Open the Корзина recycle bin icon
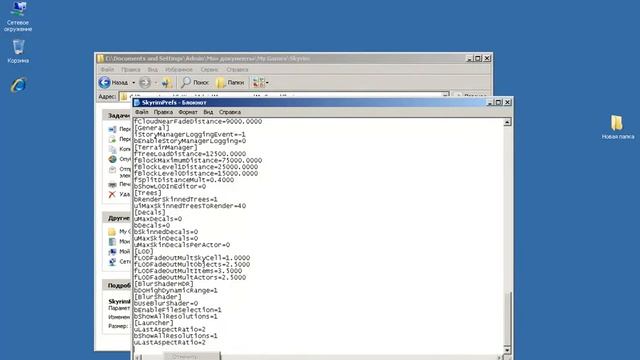This screenshot has height=360, width=640. [18, 51]
